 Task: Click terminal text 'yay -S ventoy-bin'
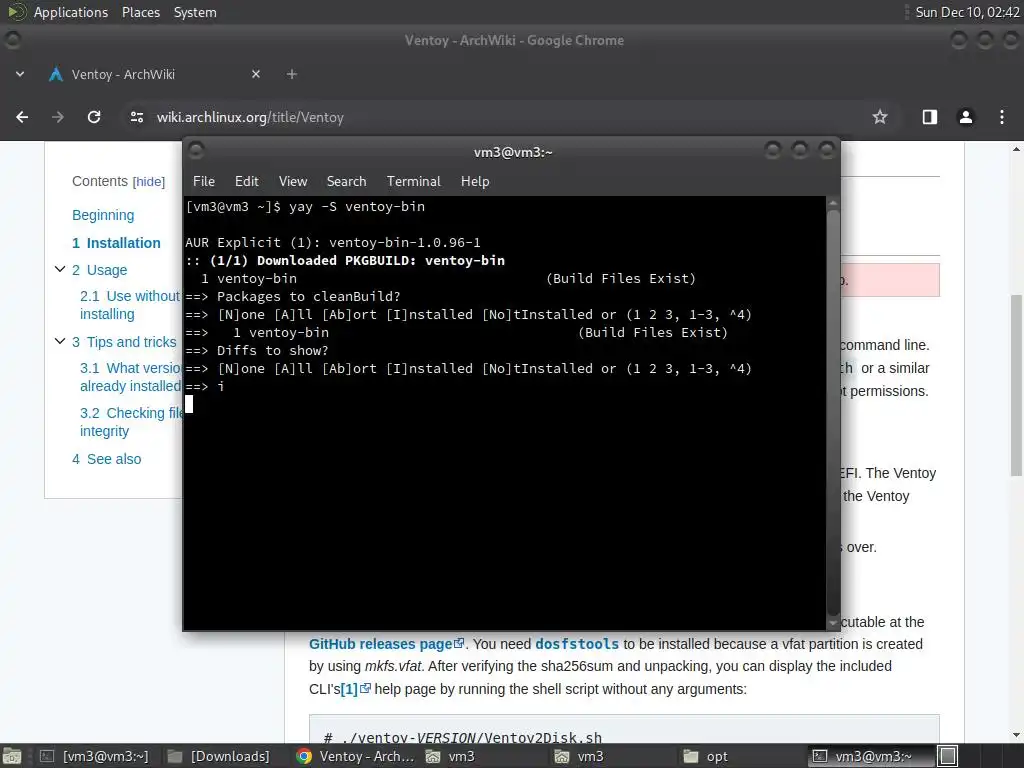(x=357, y=206)
